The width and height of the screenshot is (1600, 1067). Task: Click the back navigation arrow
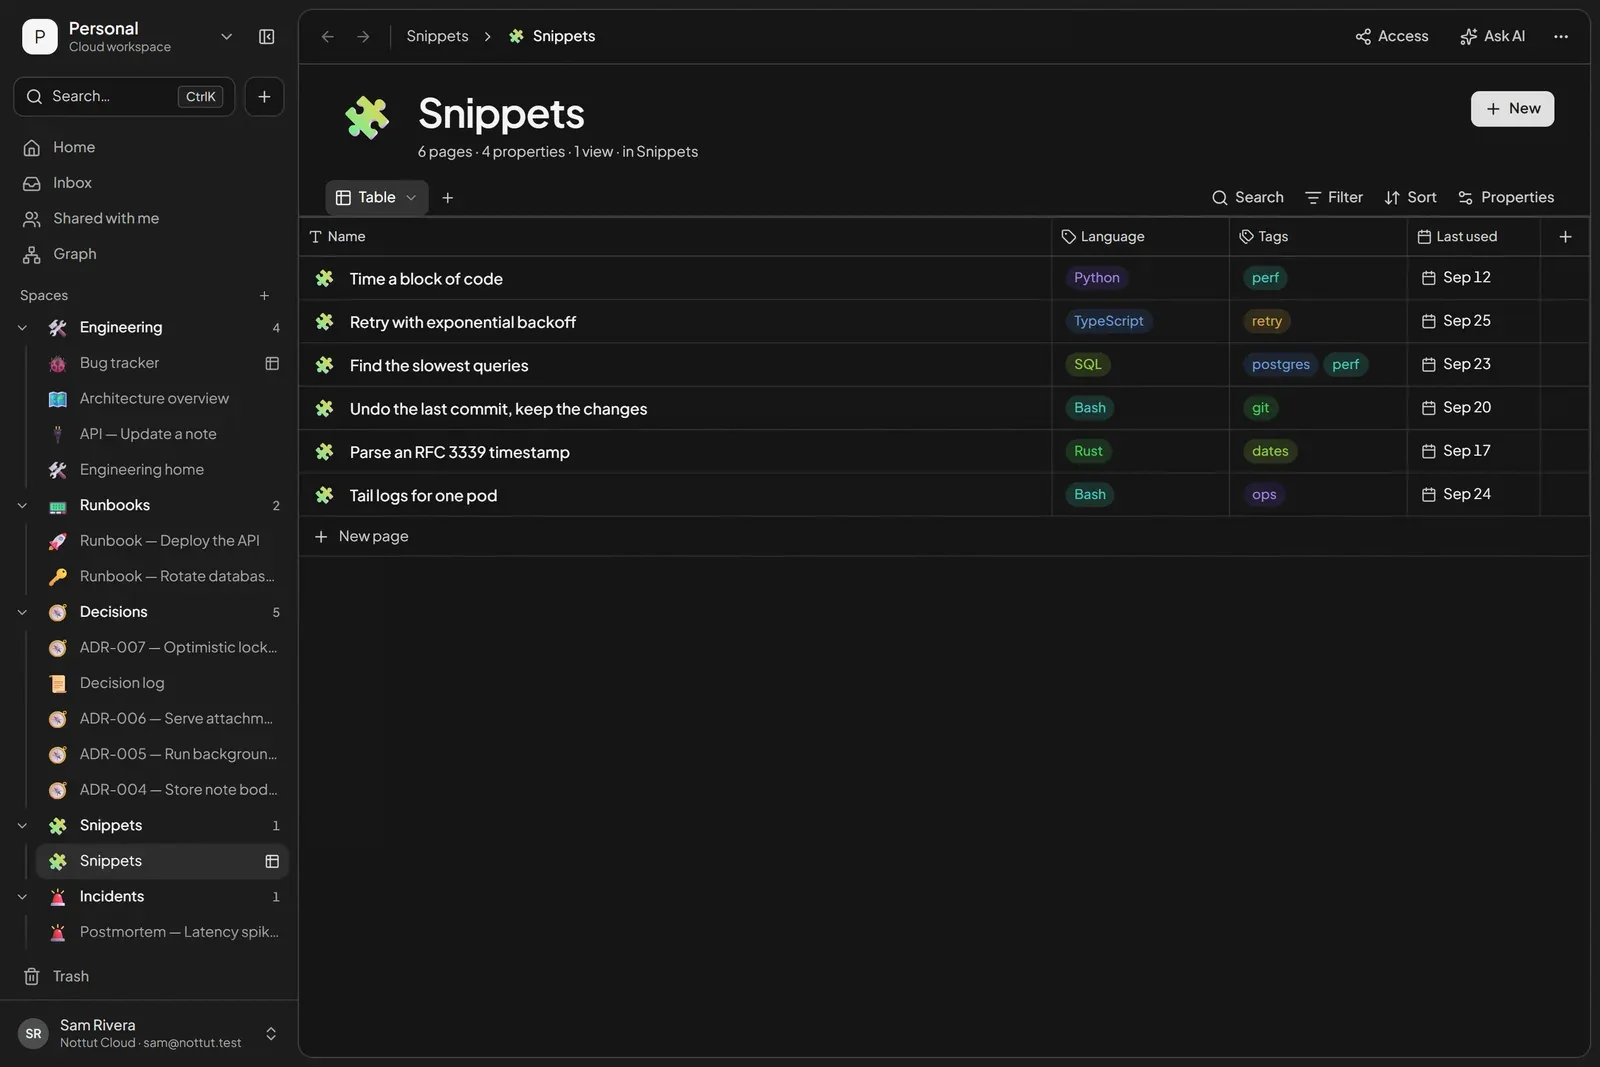coord(327,37)
